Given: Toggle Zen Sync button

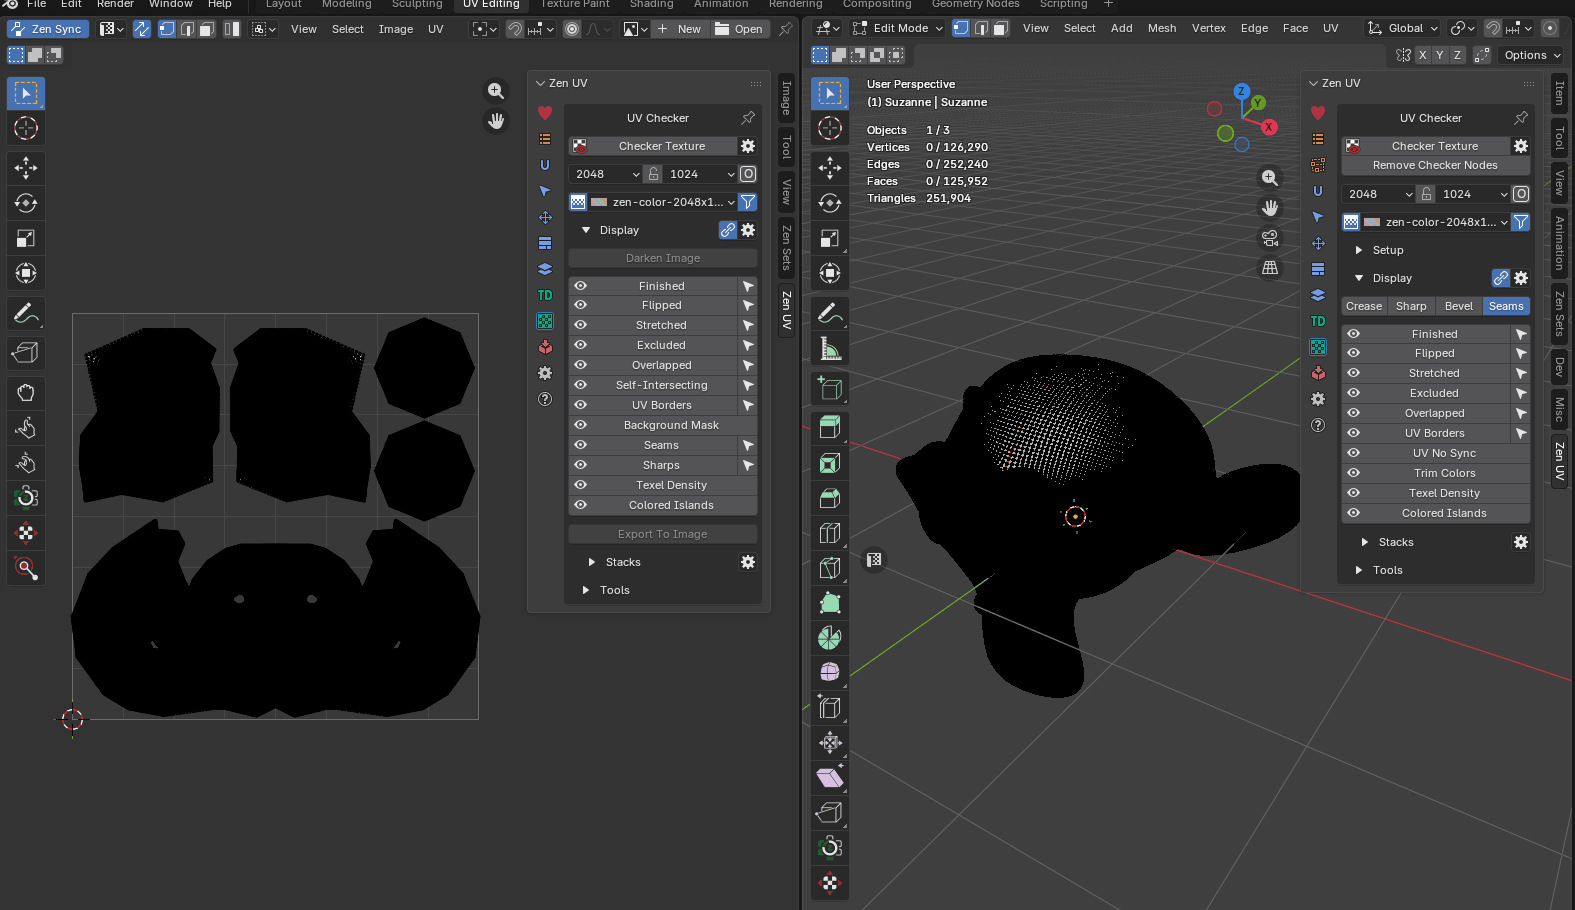Looking at the screenshot, I should pos(47,29).
